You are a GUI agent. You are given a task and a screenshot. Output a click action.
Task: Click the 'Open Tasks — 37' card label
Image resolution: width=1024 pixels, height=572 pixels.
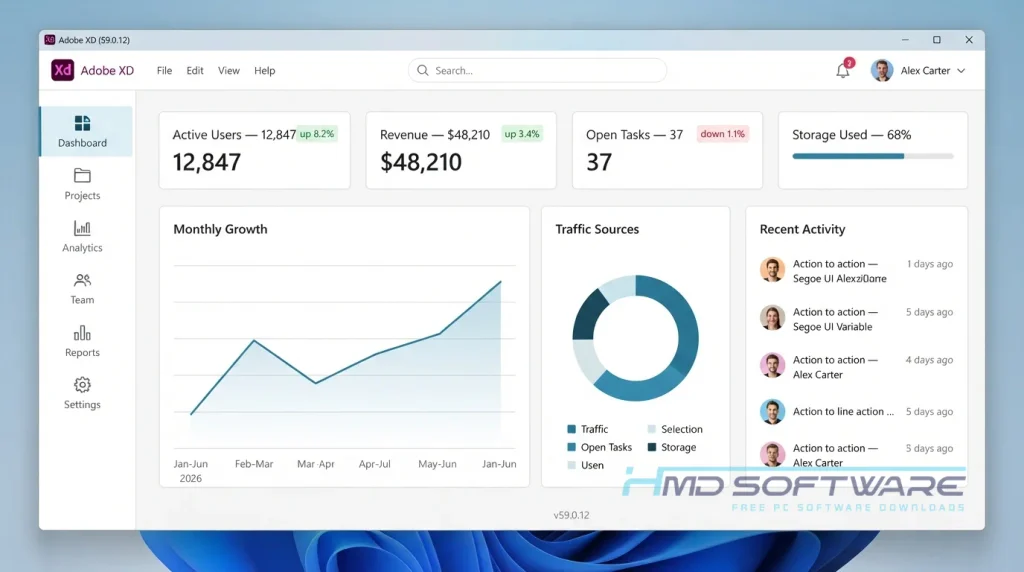634,135
